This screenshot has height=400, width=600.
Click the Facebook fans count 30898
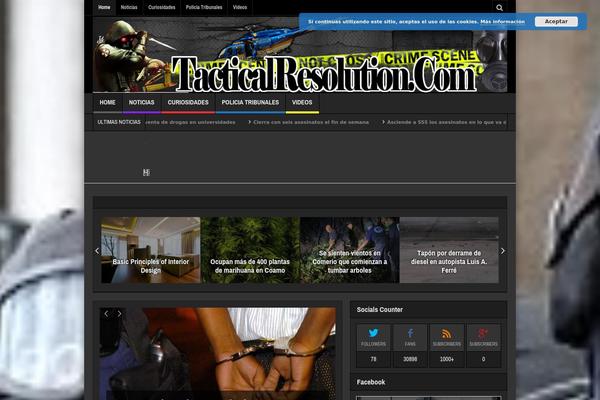tap(410, 359)
